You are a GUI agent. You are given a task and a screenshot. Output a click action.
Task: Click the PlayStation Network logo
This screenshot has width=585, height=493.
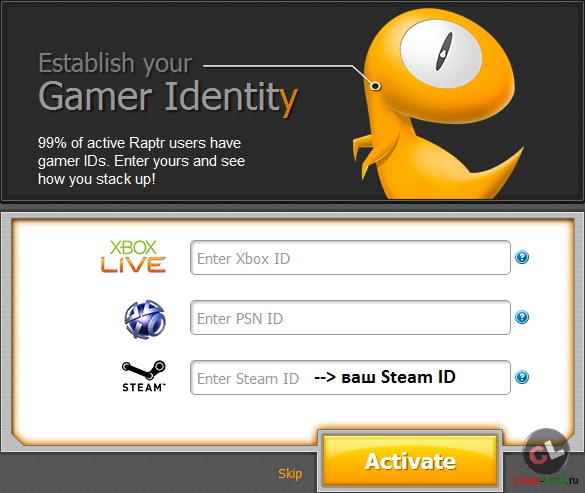(145, 319)
